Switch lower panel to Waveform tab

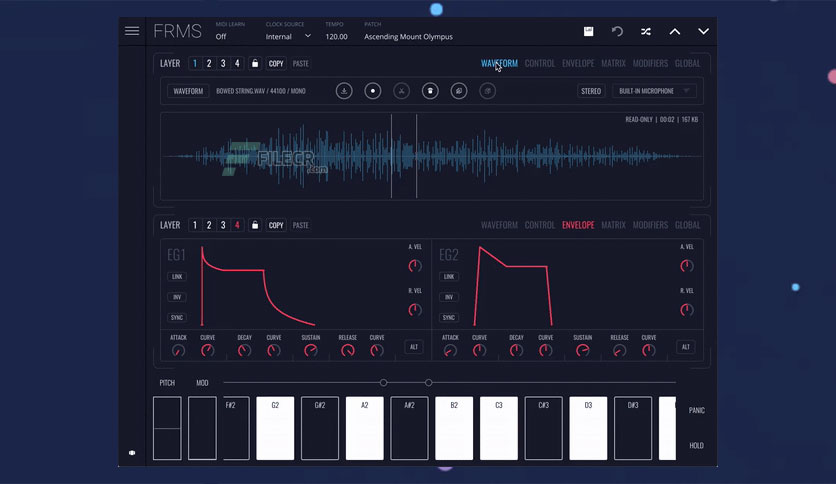point(499,225)
